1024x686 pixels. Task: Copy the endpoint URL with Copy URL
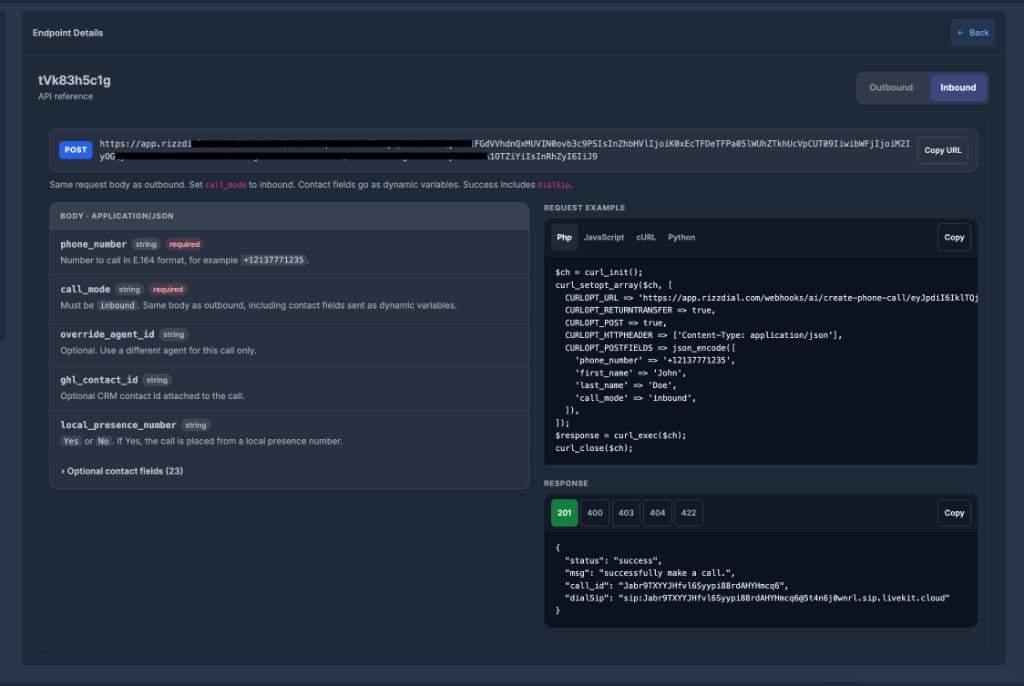942,150
